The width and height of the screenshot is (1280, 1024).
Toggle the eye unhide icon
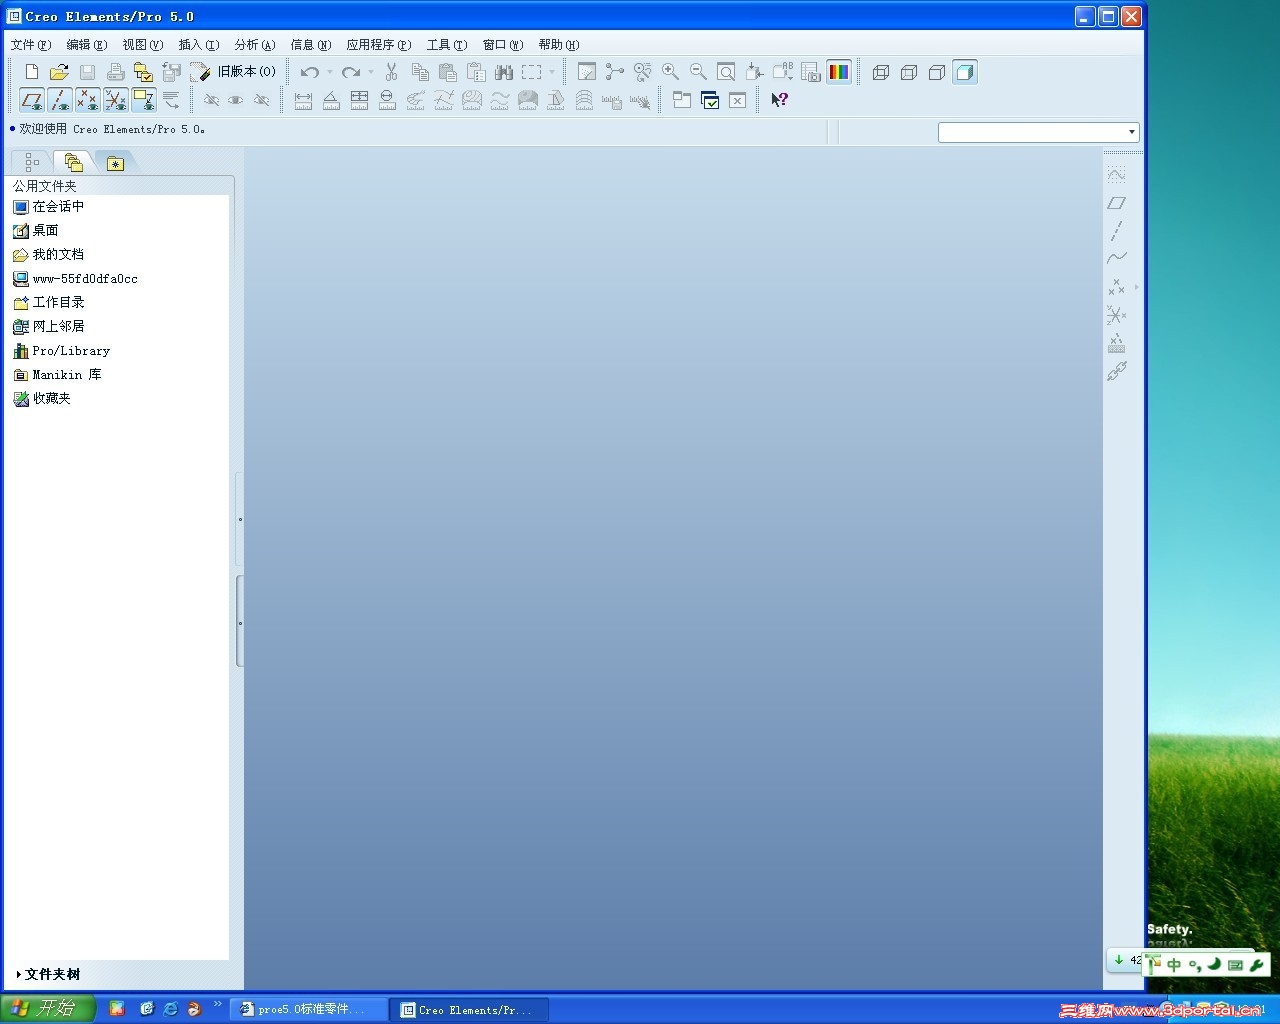236,100
